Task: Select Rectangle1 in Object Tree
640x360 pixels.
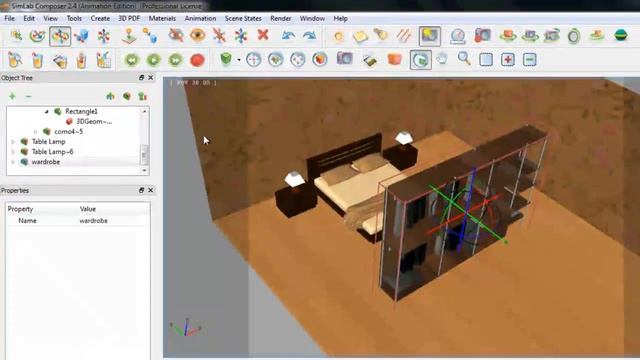Action: pyautogui.click(x=81, y=111)
